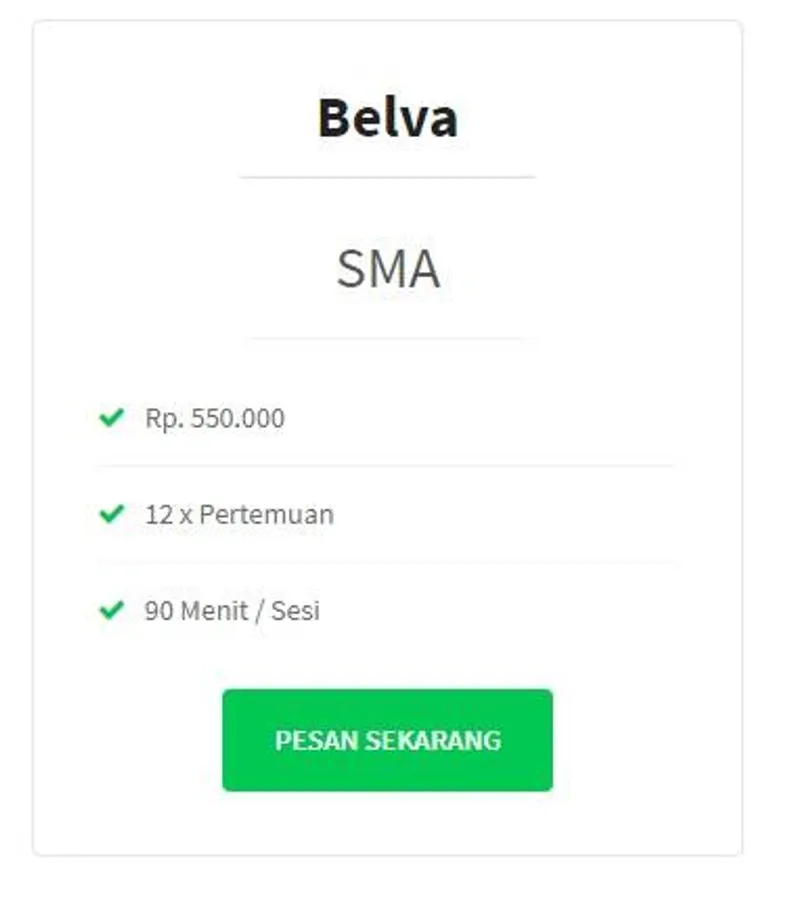Click the Rp. currency prefix in the price
The width and height of the screenshot is (789, 900).
click(164, 418)
